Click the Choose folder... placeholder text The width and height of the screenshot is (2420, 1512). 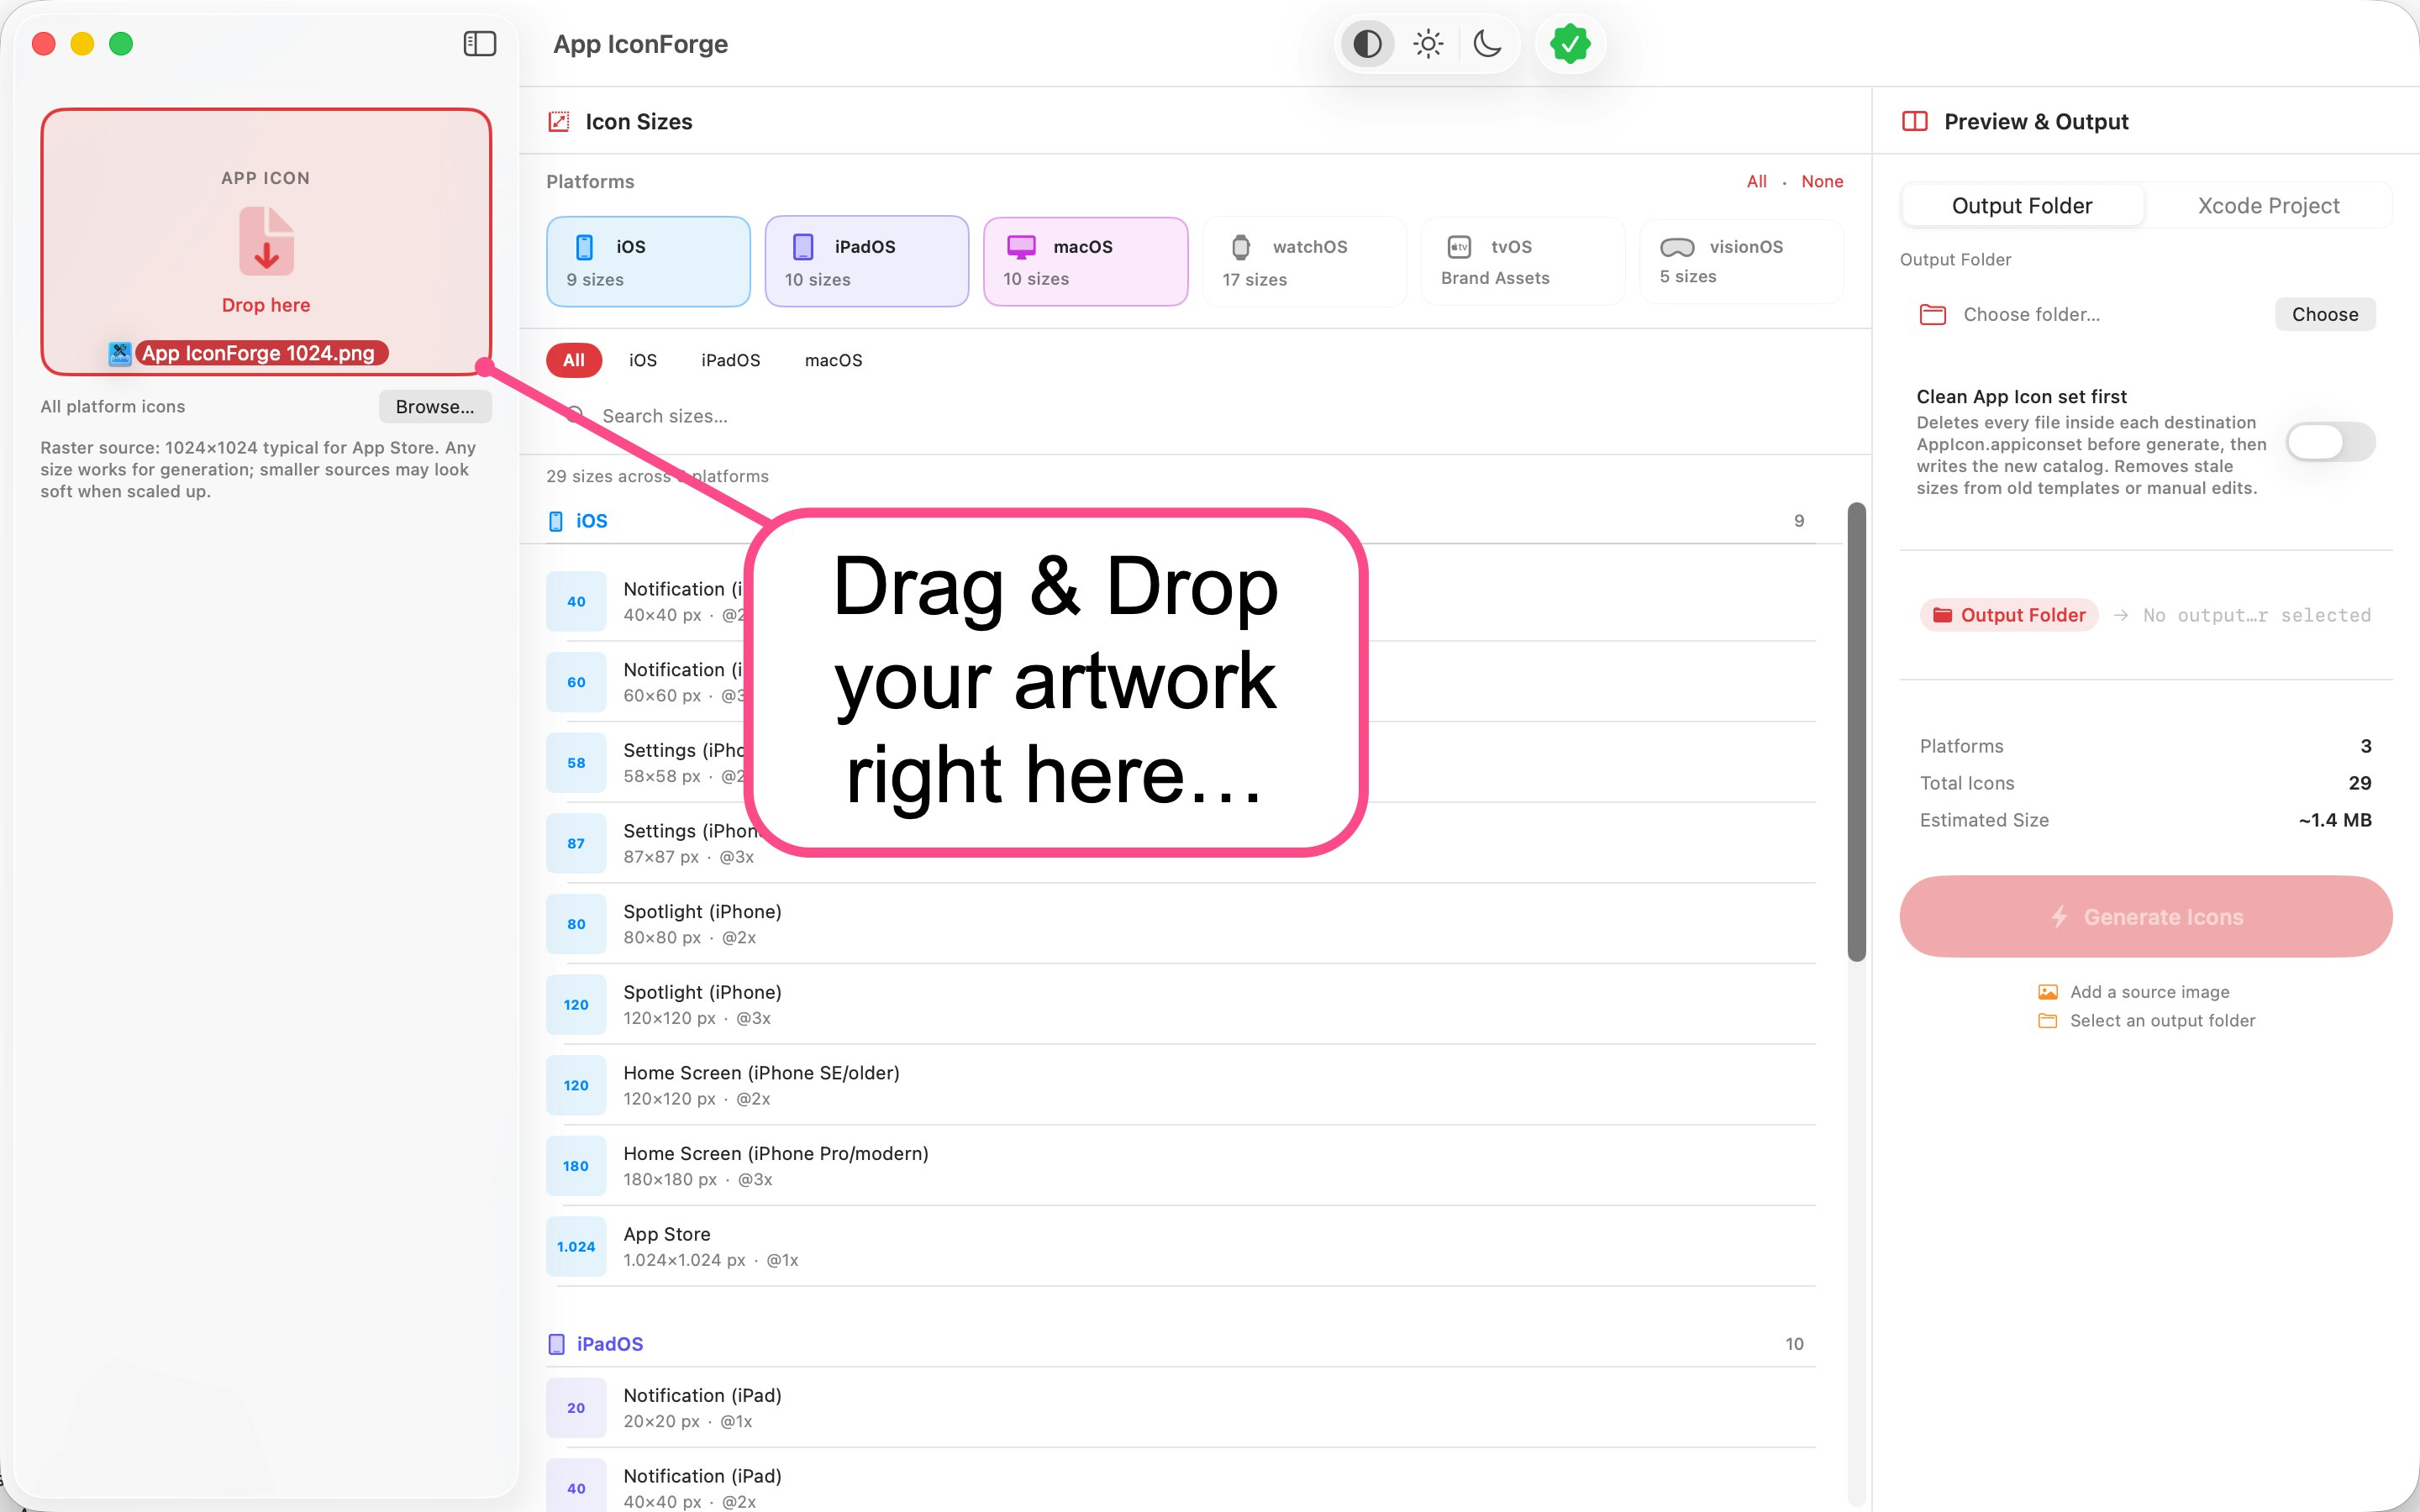click(2032, 315)
